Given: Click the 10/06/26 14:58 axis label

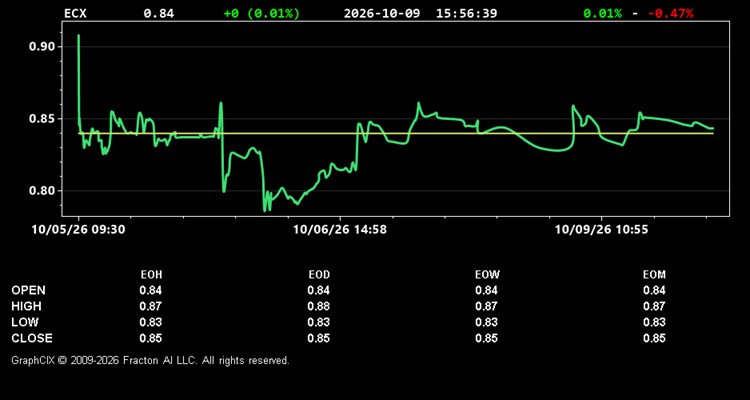Looking at the screenshot, I should (340, 230).
